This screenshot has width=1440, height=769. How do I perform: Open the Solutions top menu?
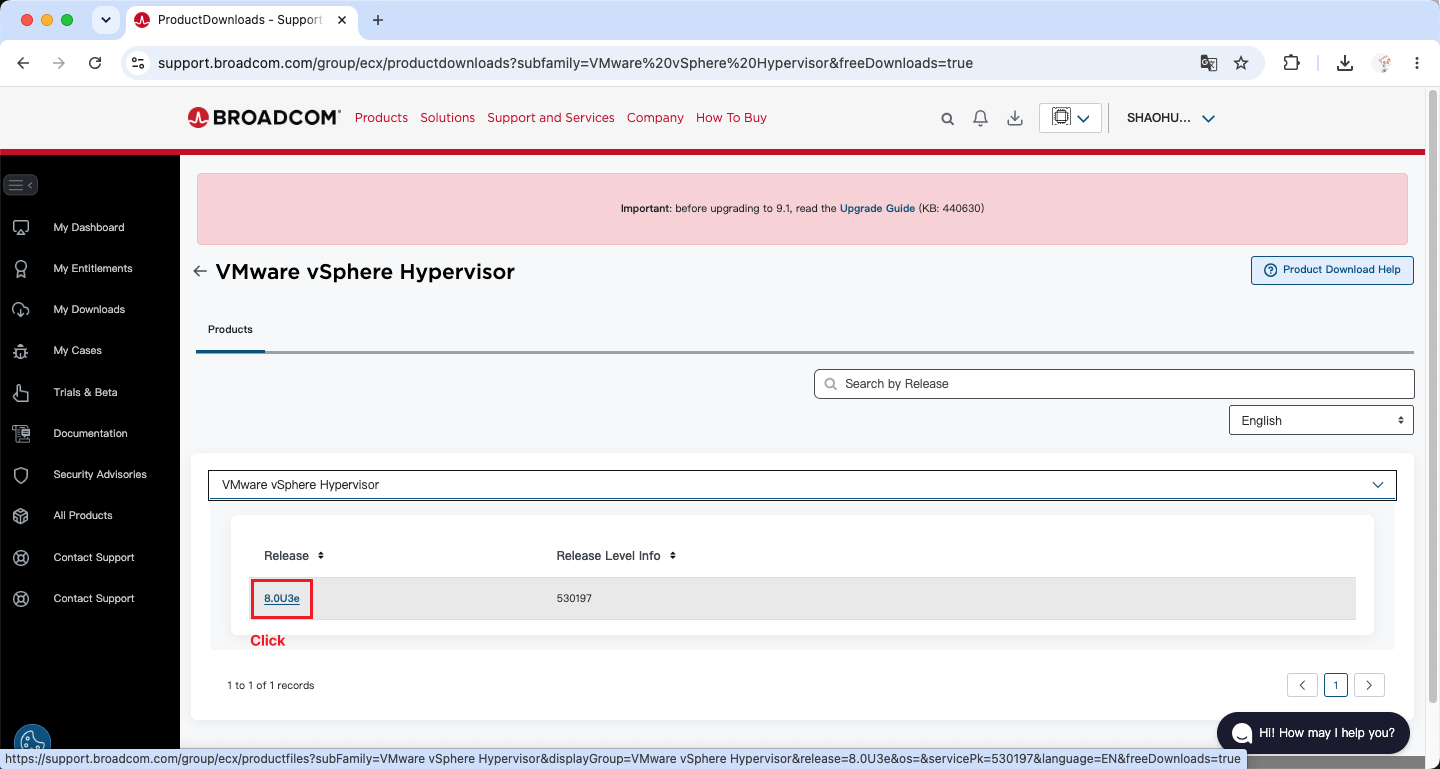click(x=447, y=118)
